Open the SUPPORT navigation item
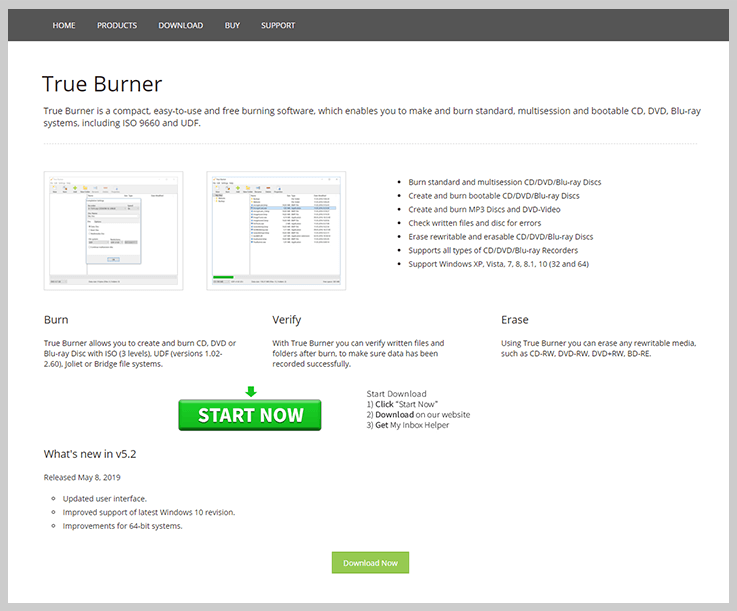 (278, 25)
